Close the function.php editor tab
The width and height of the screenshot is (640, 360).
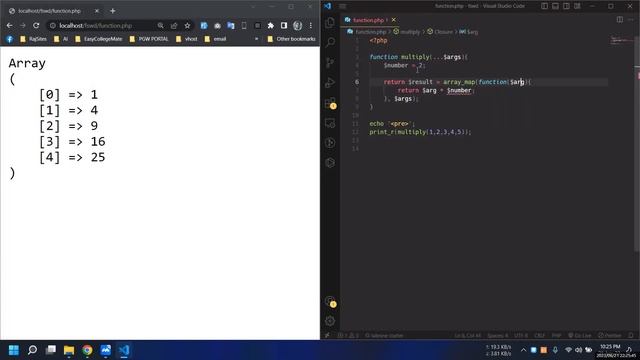coord(393,20)
